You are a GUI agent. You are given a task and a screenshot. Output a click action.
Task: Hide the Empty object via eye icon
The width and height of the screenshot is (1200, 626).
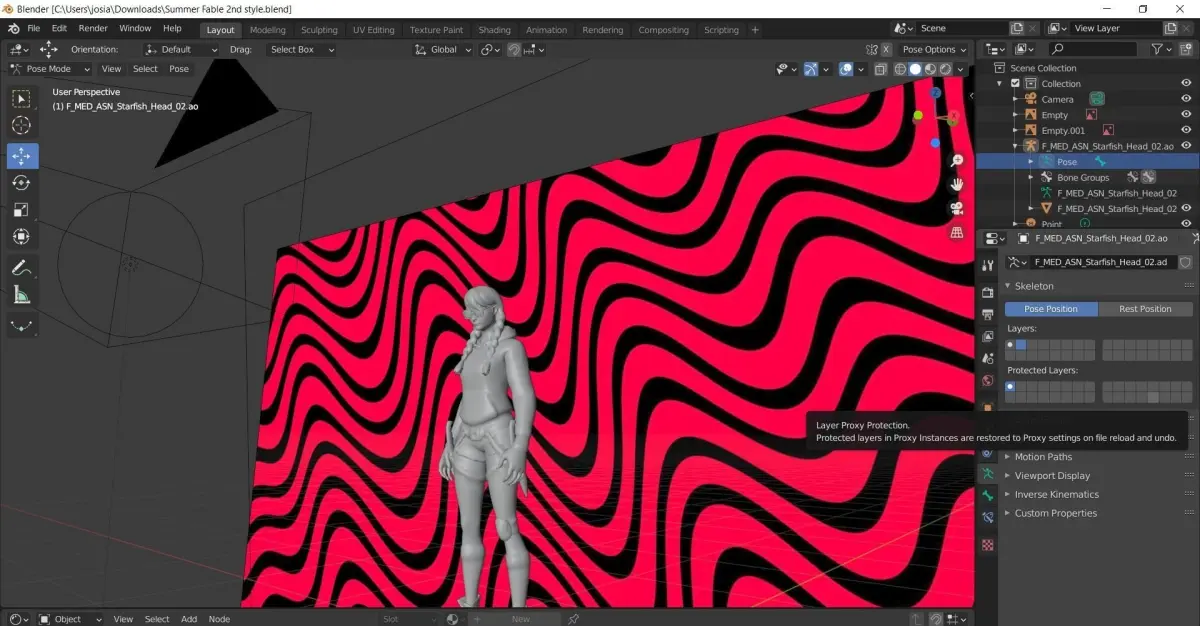click(1187, 115)
